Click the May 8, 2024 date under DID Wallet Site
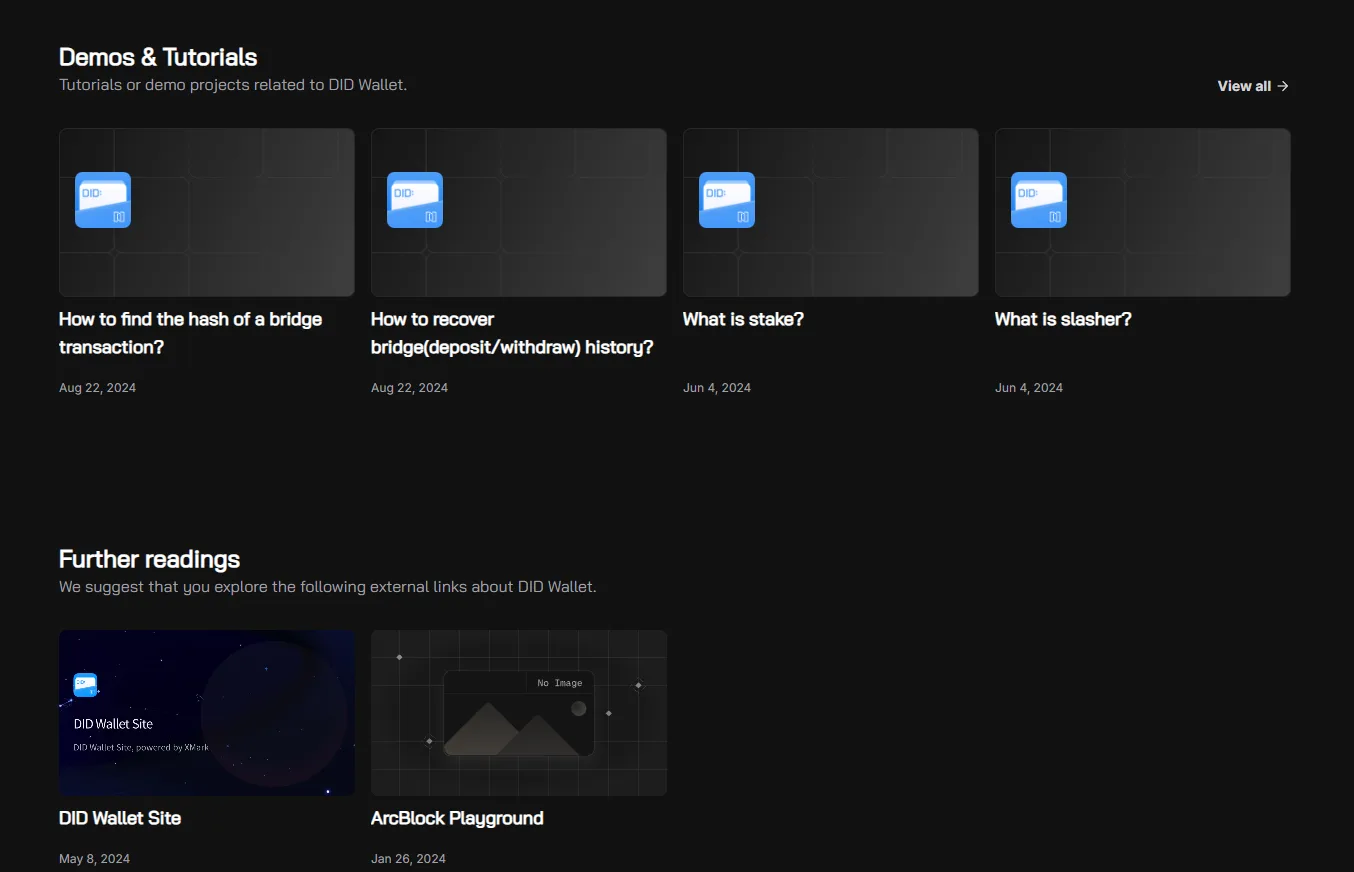 point(95,858)
